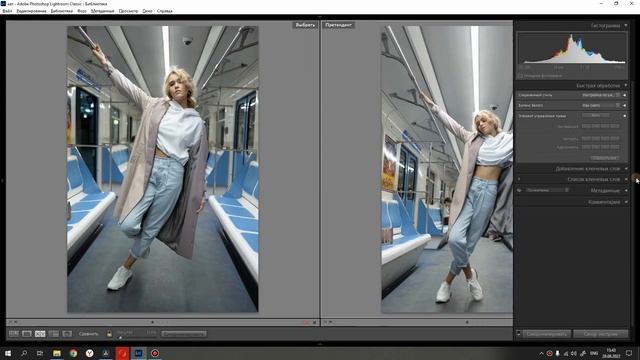The height and width of the screenshot is (360, 640).
Task: Open the Файл menu
Action: 7,11
